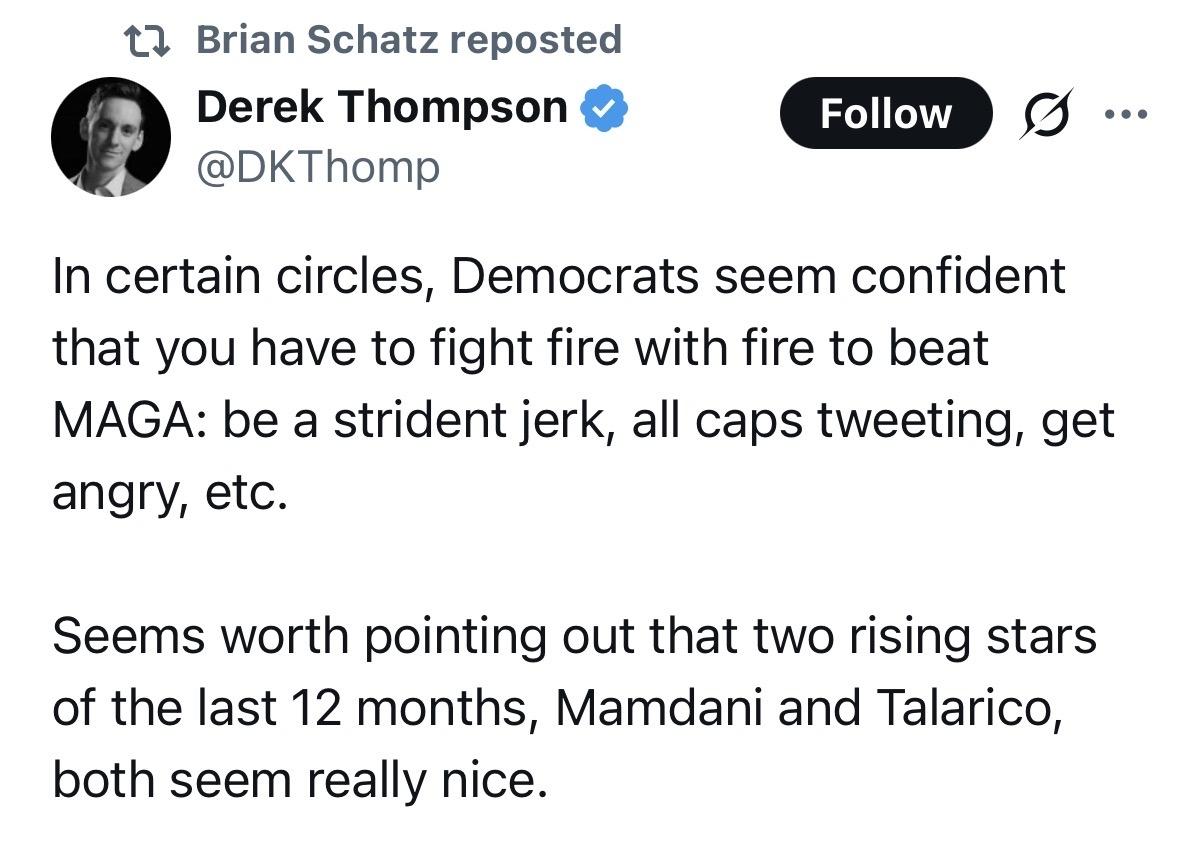Click the name "Talarico" in the tweet
The image size is (1200, 846).
(965, 708)
